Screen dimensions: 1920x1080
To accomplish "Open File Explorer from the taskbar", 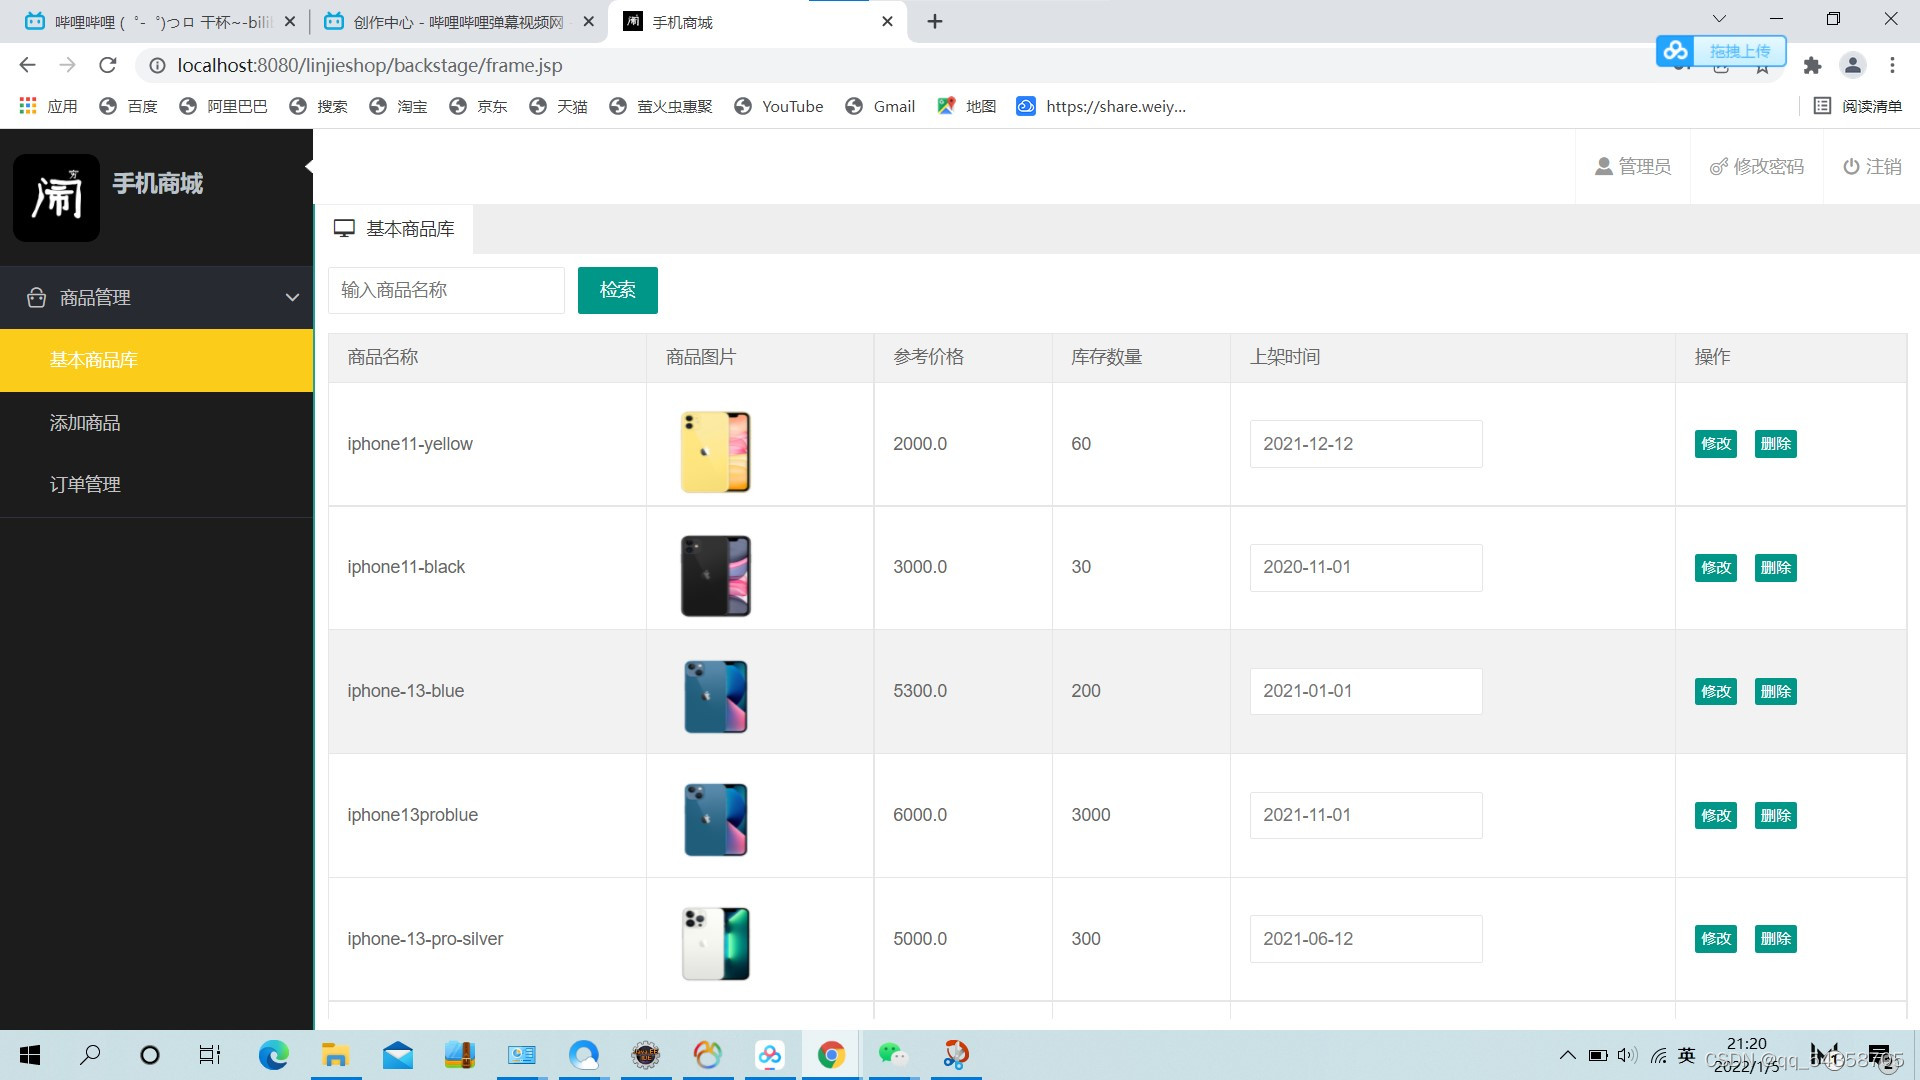I will click(335, 1055).
